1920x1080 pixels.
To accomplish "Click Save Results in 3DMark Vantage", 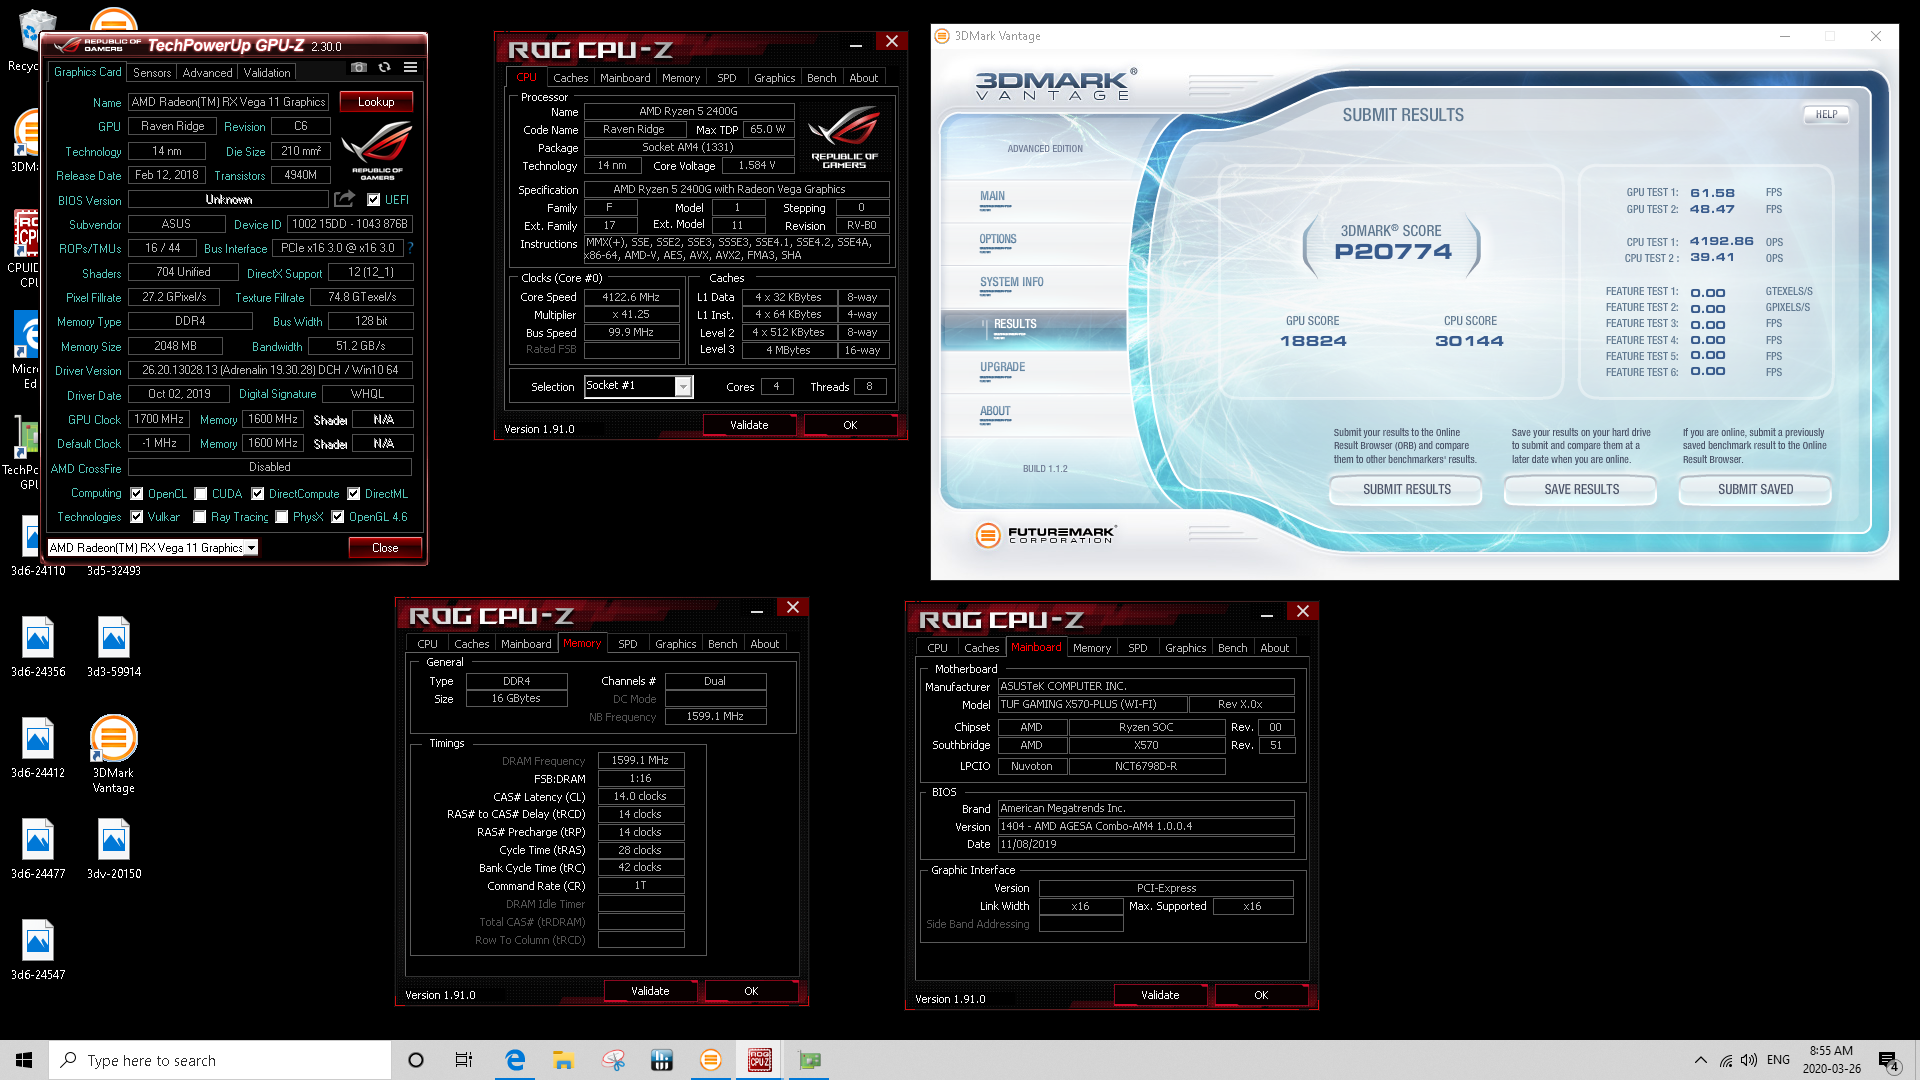I will (1581, 489).
